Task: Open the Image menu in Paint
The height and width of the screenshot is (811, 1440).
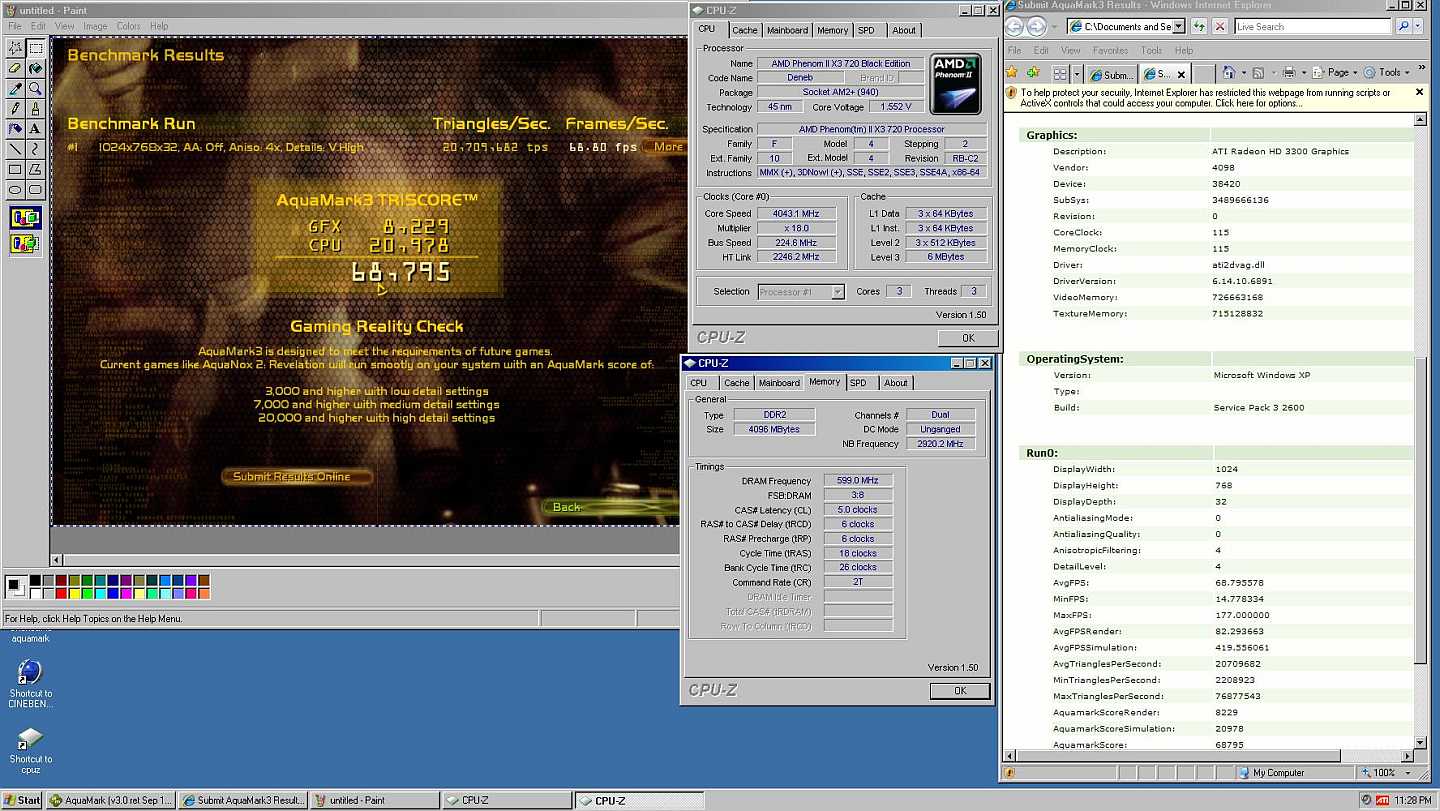Action: coord(95,26)
